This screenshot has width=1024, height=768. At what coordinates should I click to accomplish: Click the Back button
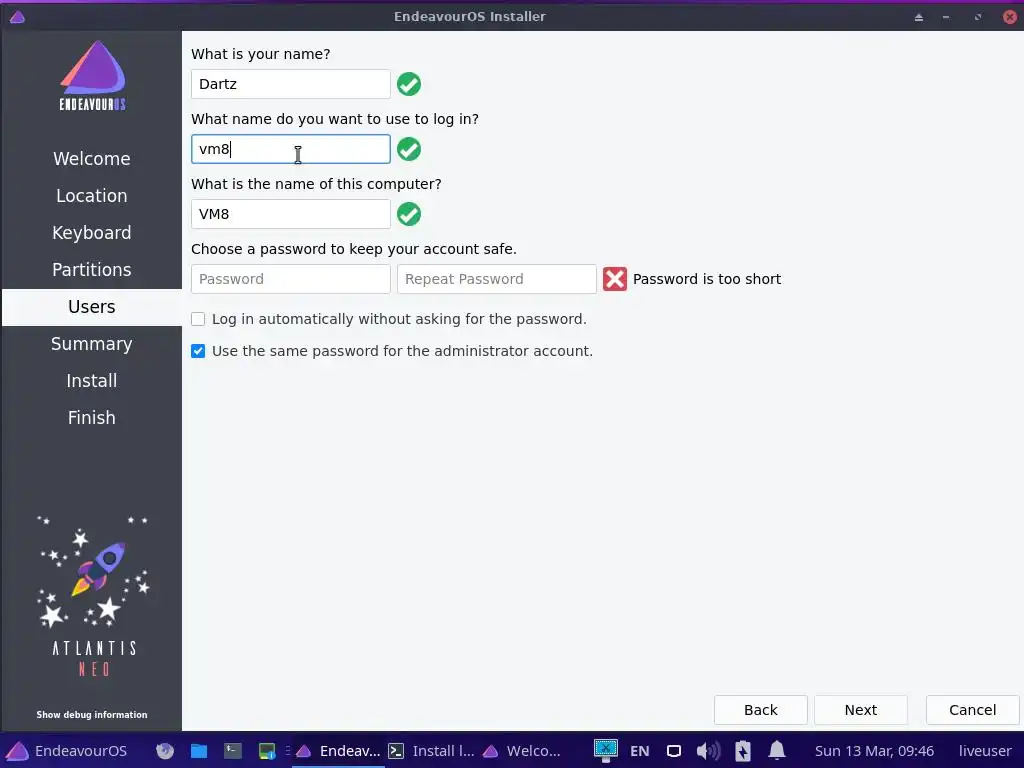761,710
